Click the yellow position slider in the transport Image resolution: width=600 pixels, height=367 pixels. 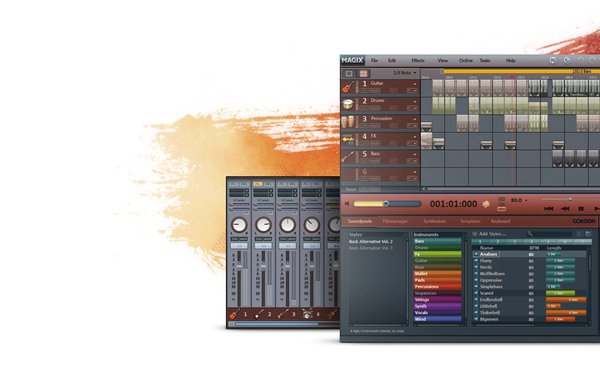pos(387,204)
